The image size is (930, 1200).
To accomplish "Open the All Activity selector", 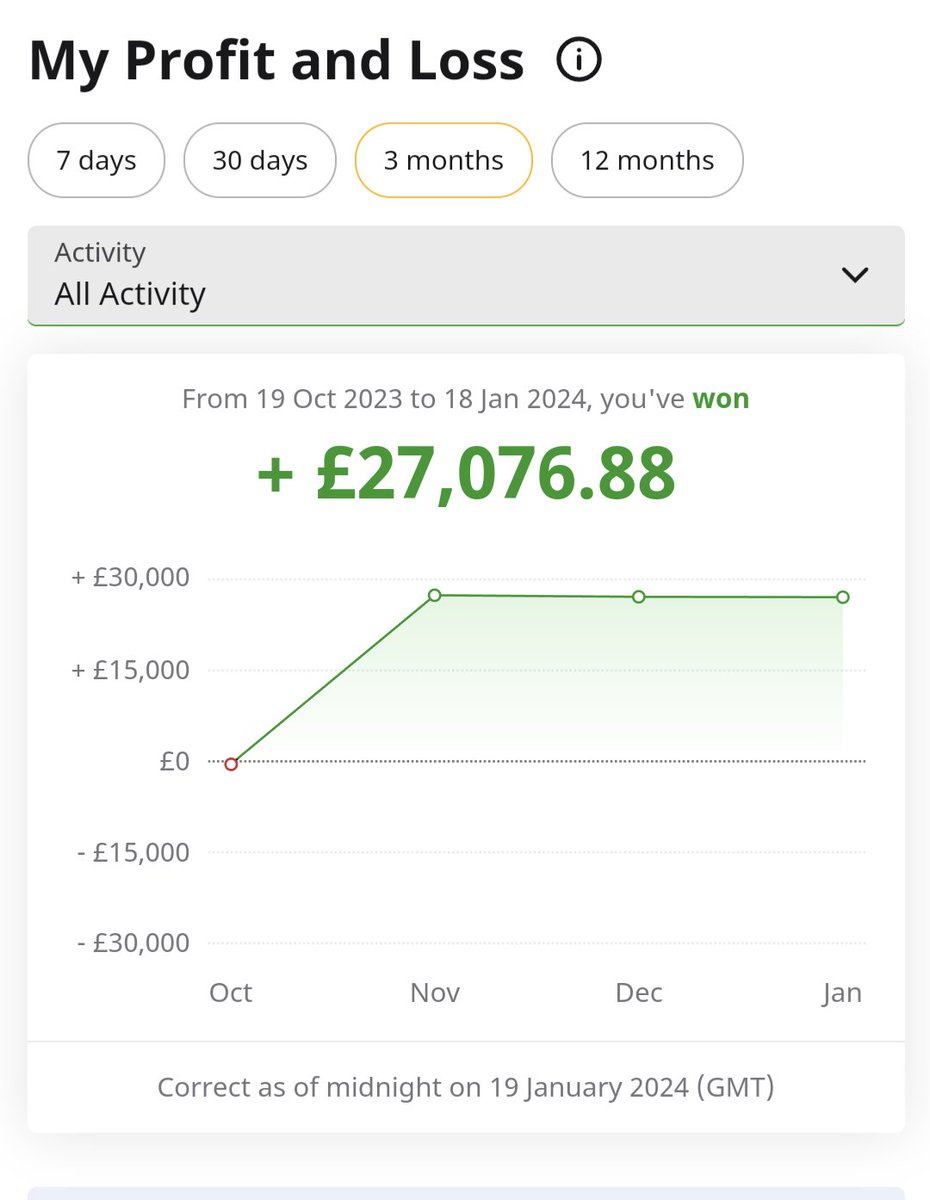I will pyautogui.click(x=466, y=275).
